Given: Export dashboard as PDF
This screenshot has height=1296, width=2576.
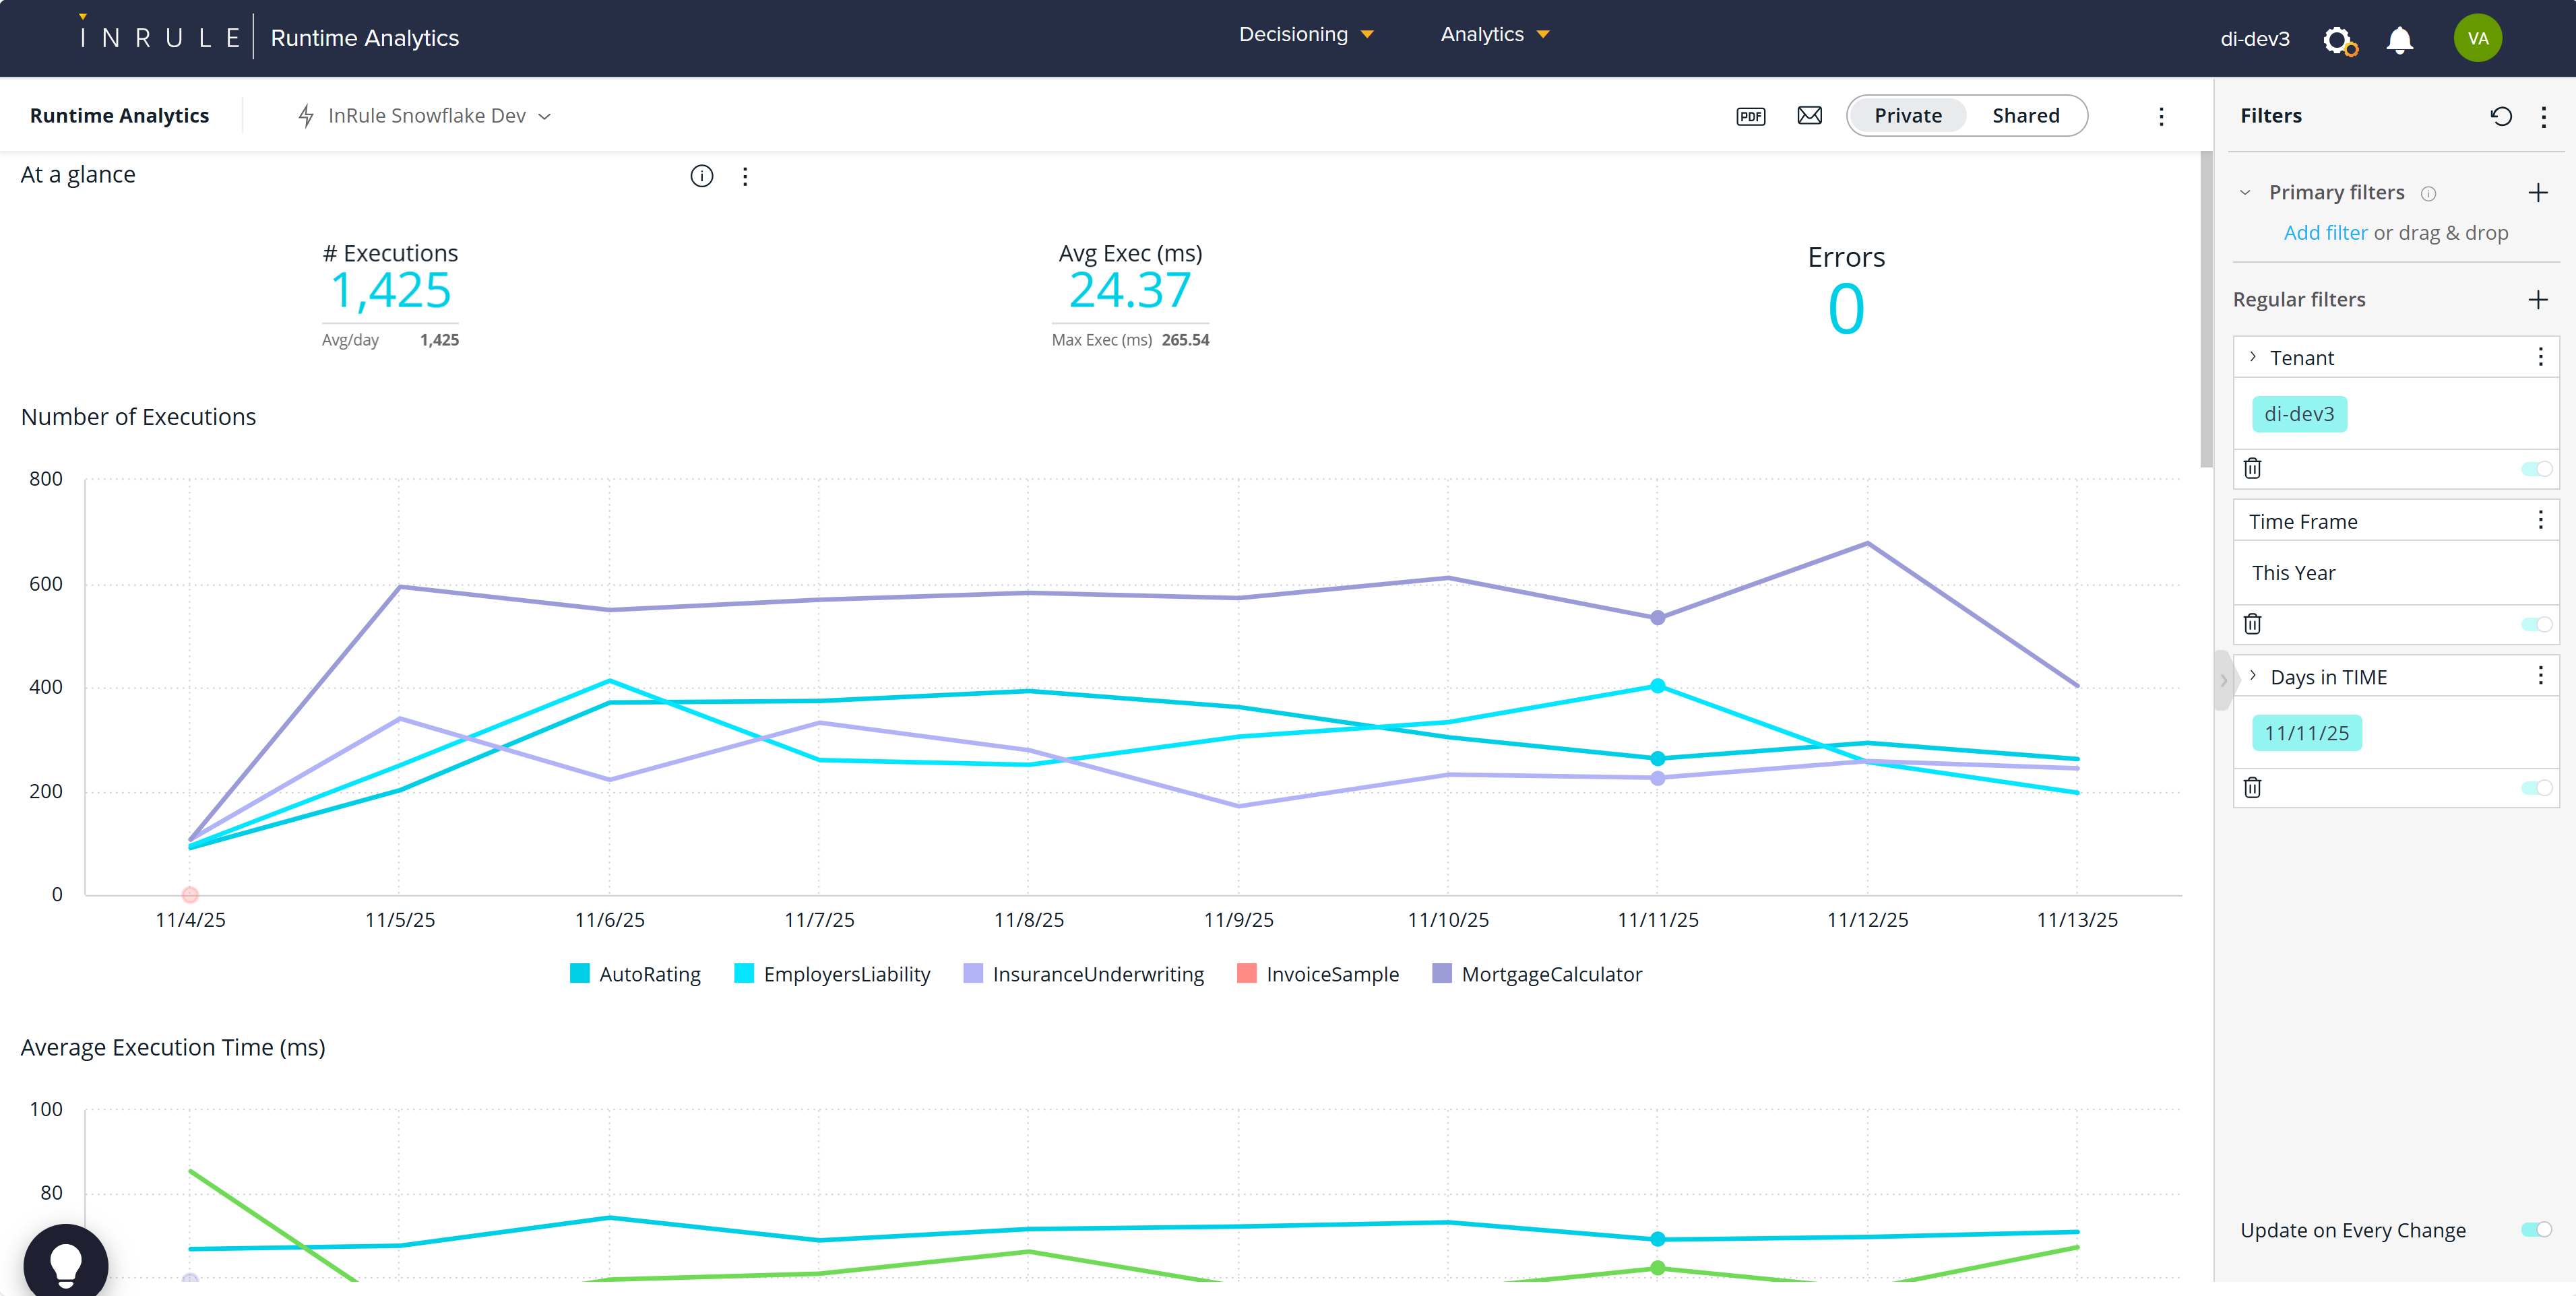Looking at the screenshot, I should 1750,116.
